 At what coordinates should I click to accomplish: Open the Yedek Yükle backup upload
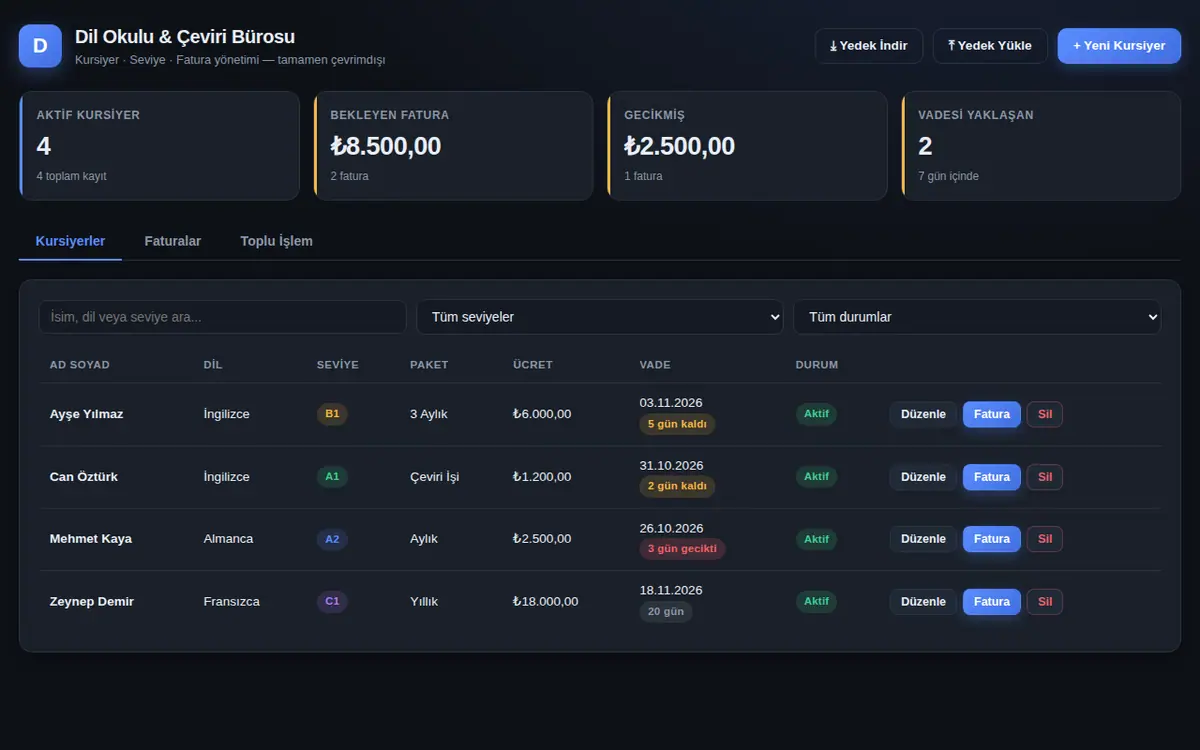(990, 46)
